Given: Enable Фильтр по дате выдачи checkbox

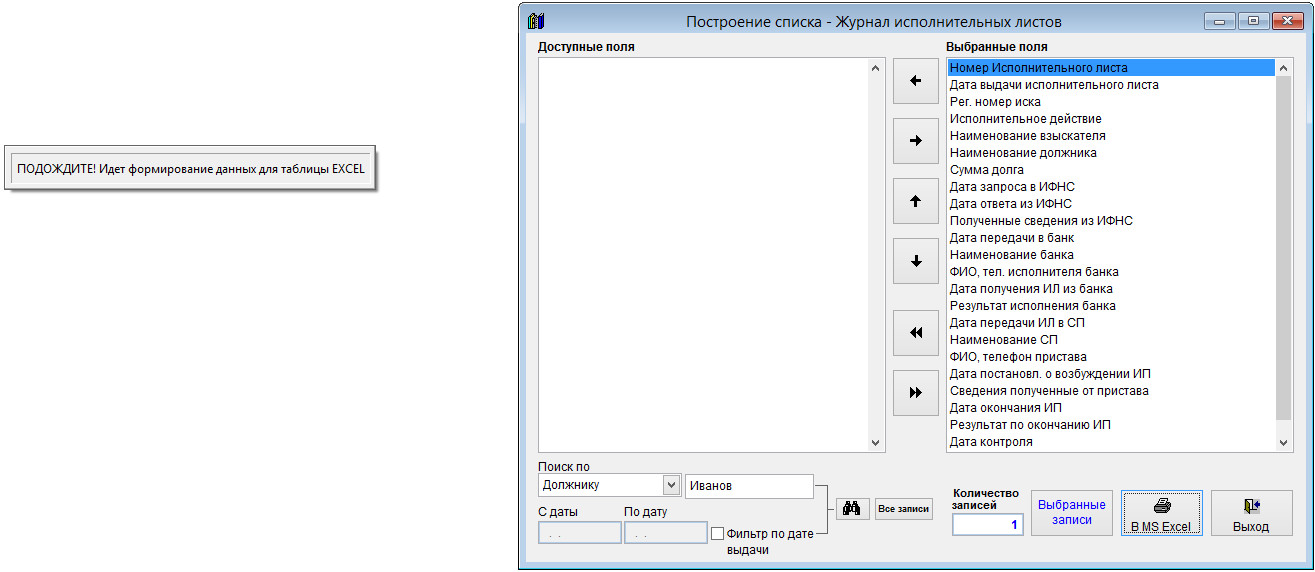Looking at the screenshot, I should tap(717, 534).
